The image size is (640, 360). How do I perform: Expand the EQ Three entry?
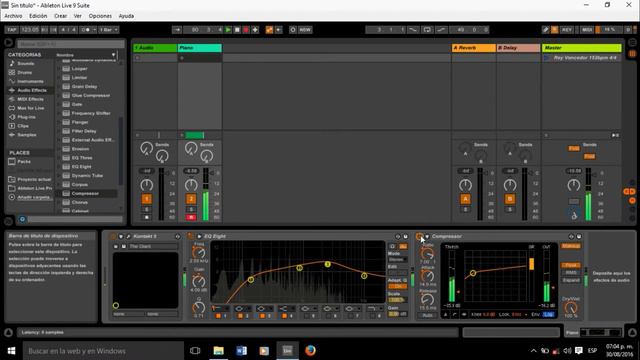pyautogui.click(x=59, y=158)
